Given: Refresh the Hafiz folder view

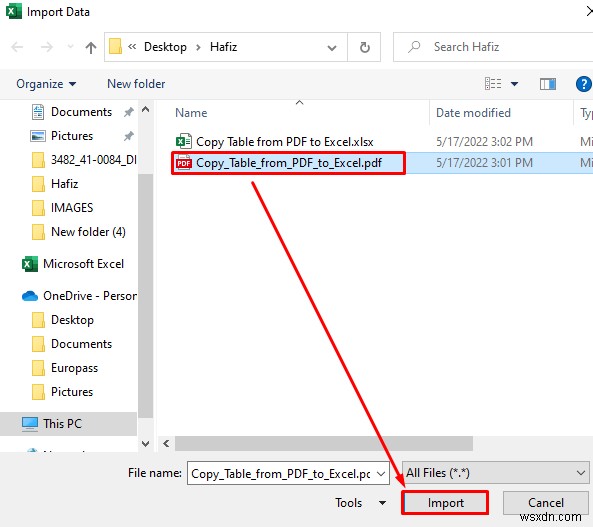Looking at the screenshot, I should [x=365, y=47].
